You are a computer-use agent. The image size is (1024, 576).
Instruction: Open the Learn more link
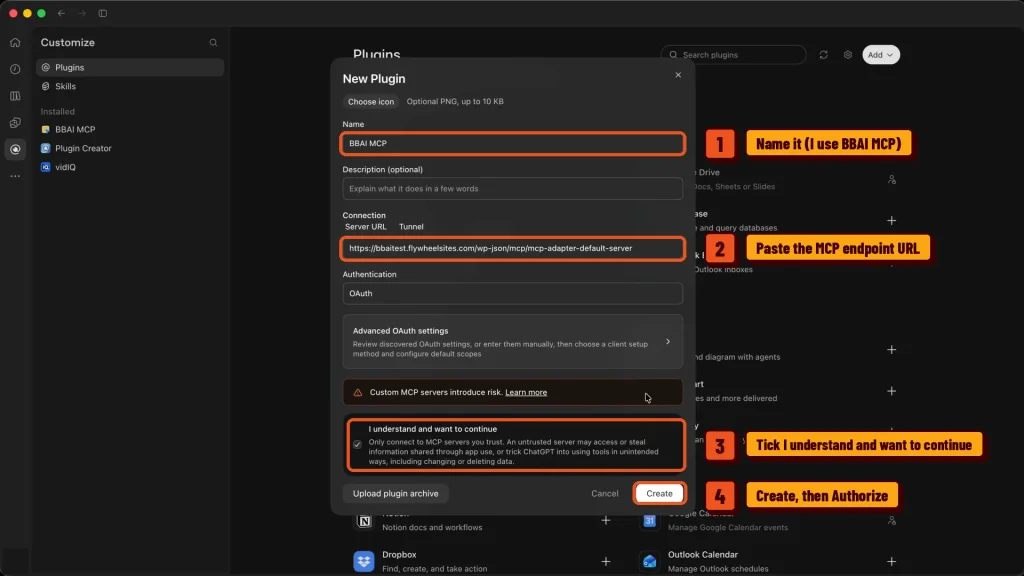tap(526, 392)
